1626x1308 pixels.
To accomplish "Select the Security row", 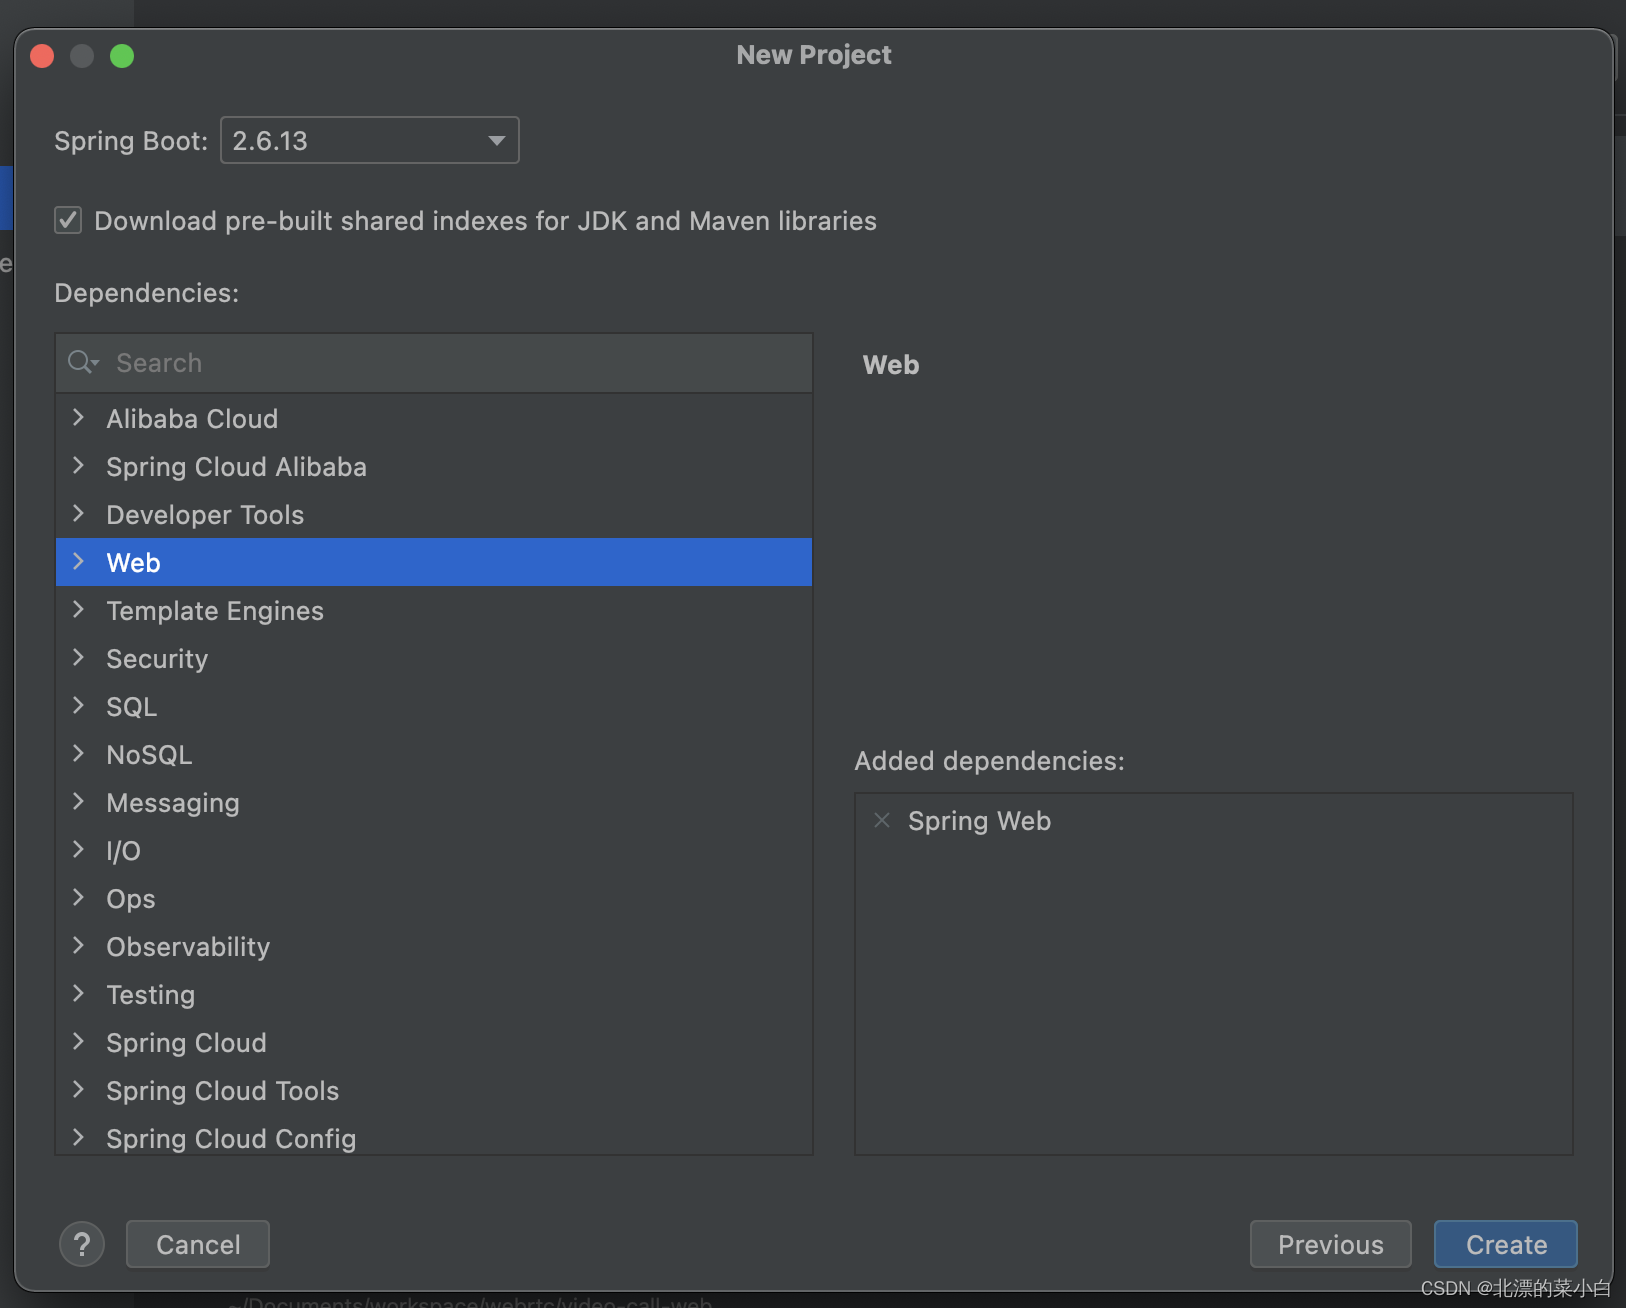I will (x=434, y=658).
